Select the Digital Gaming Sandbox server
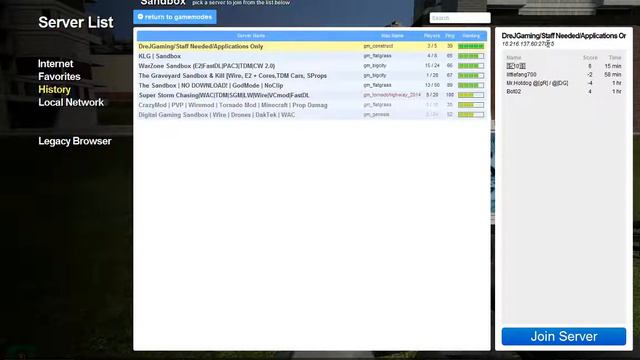 click(x=311, y=115)
